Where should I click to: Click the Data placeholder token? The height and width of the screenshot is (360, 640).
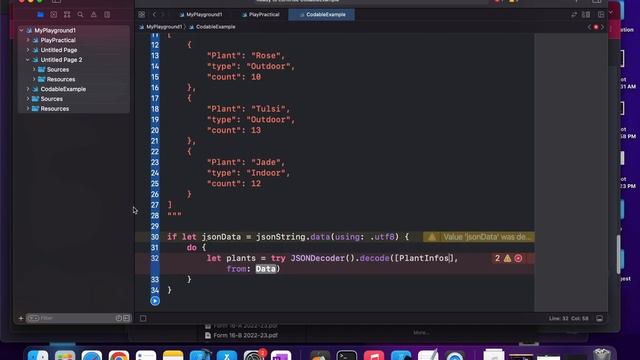pos(266,269)
